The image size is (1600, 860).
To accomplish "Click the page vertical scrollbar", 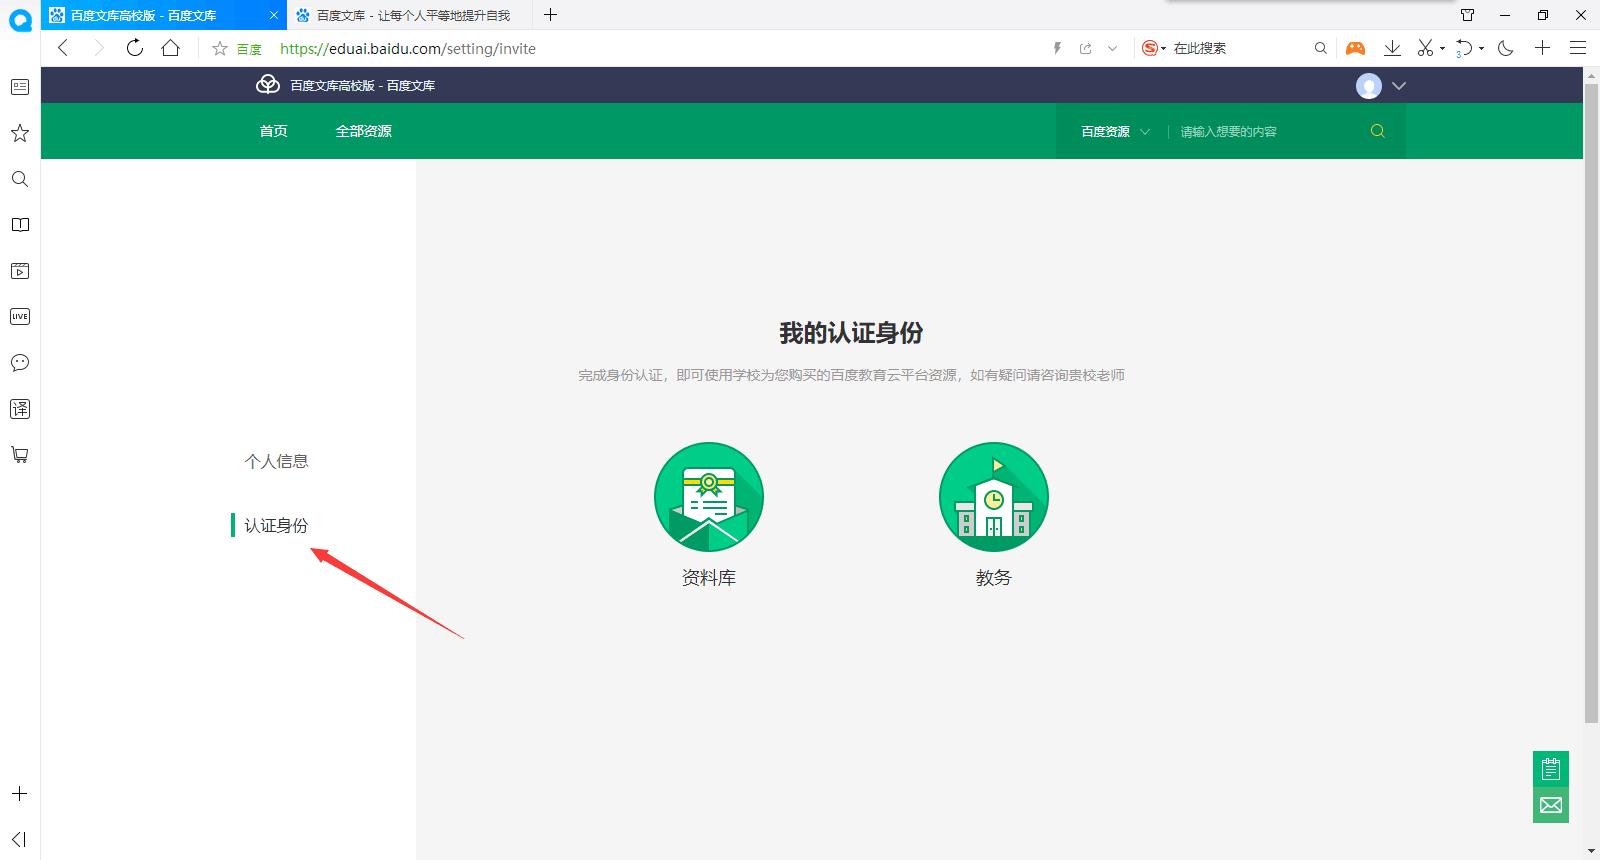I will tap(1591, 402).
